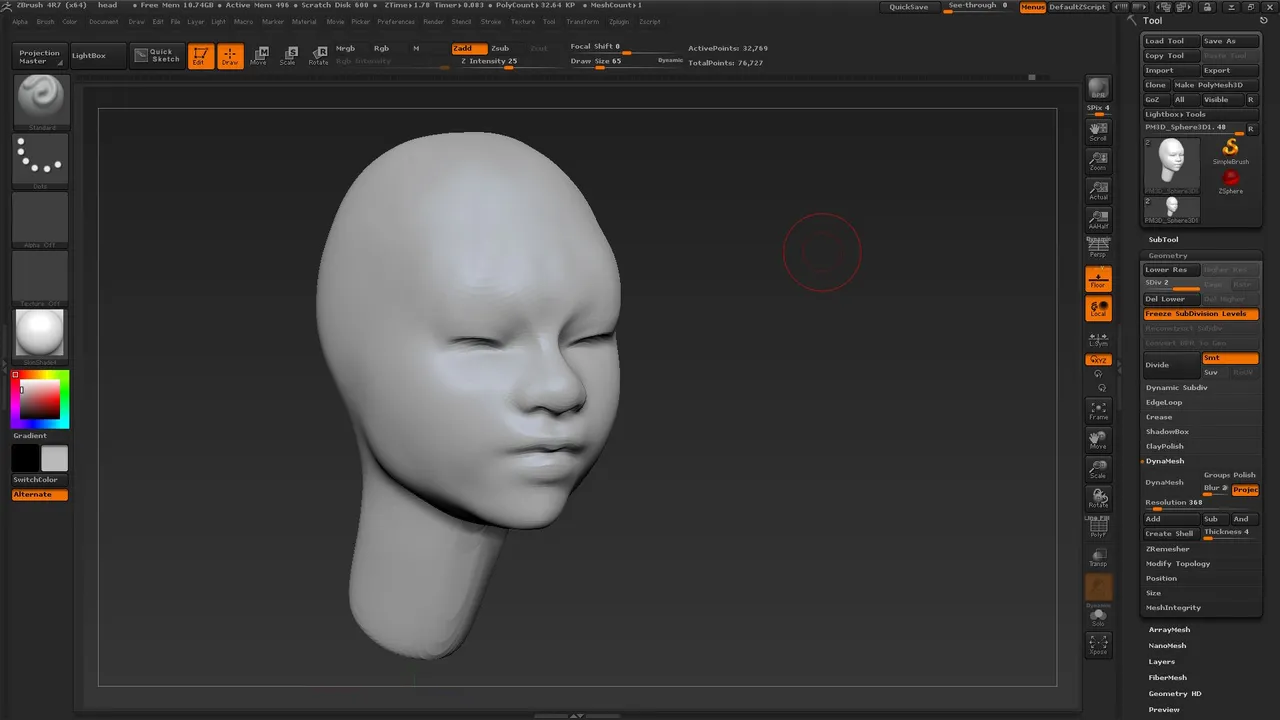Toggle Transp transparency mode
Screen dimensions: 1280x720
1098,557
